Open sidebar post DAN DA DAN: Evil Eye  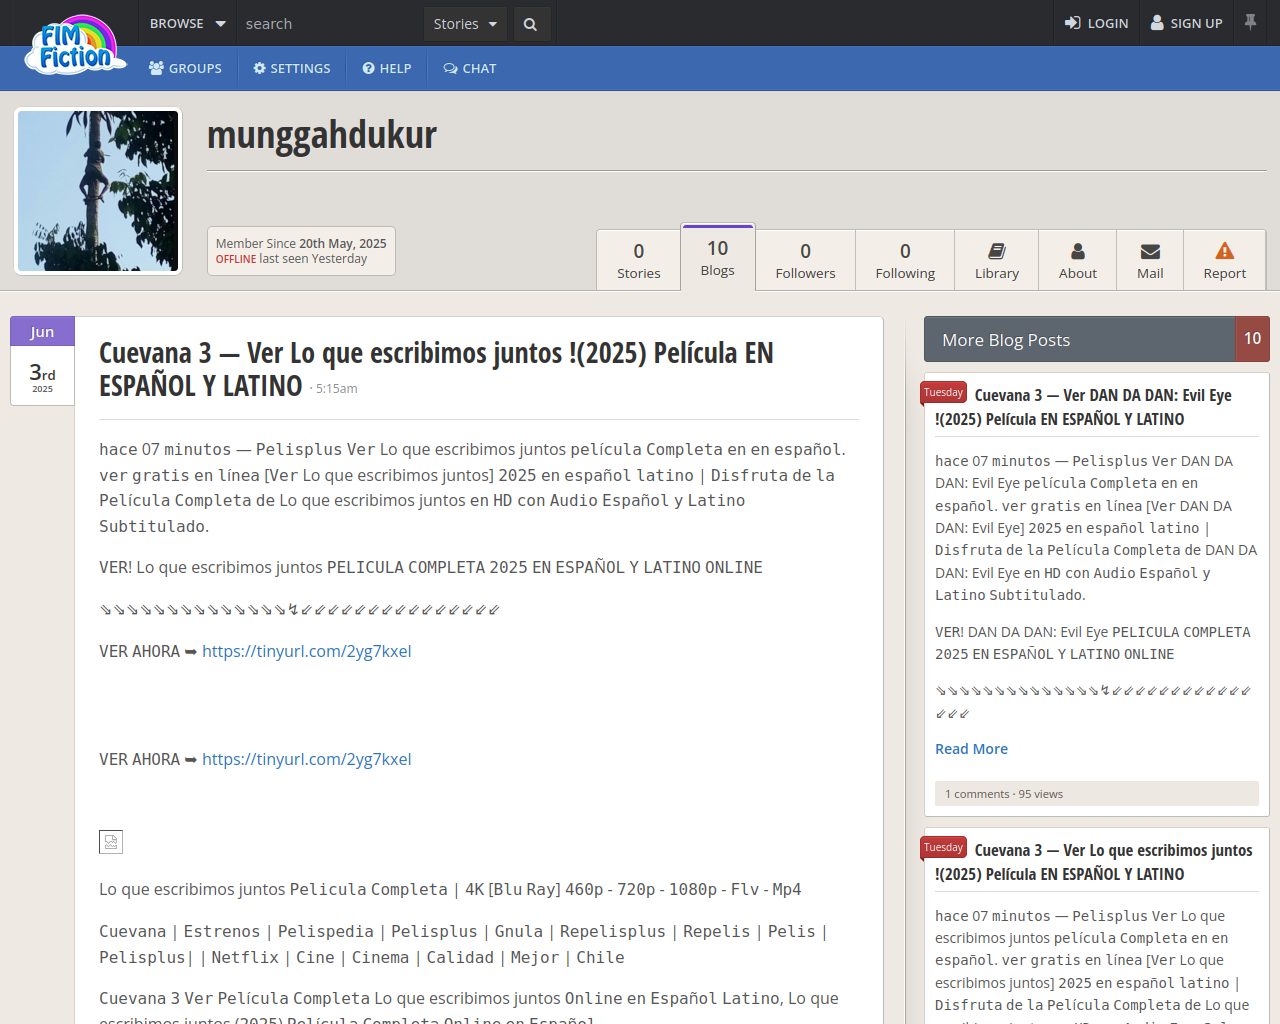click(1083, 407)
